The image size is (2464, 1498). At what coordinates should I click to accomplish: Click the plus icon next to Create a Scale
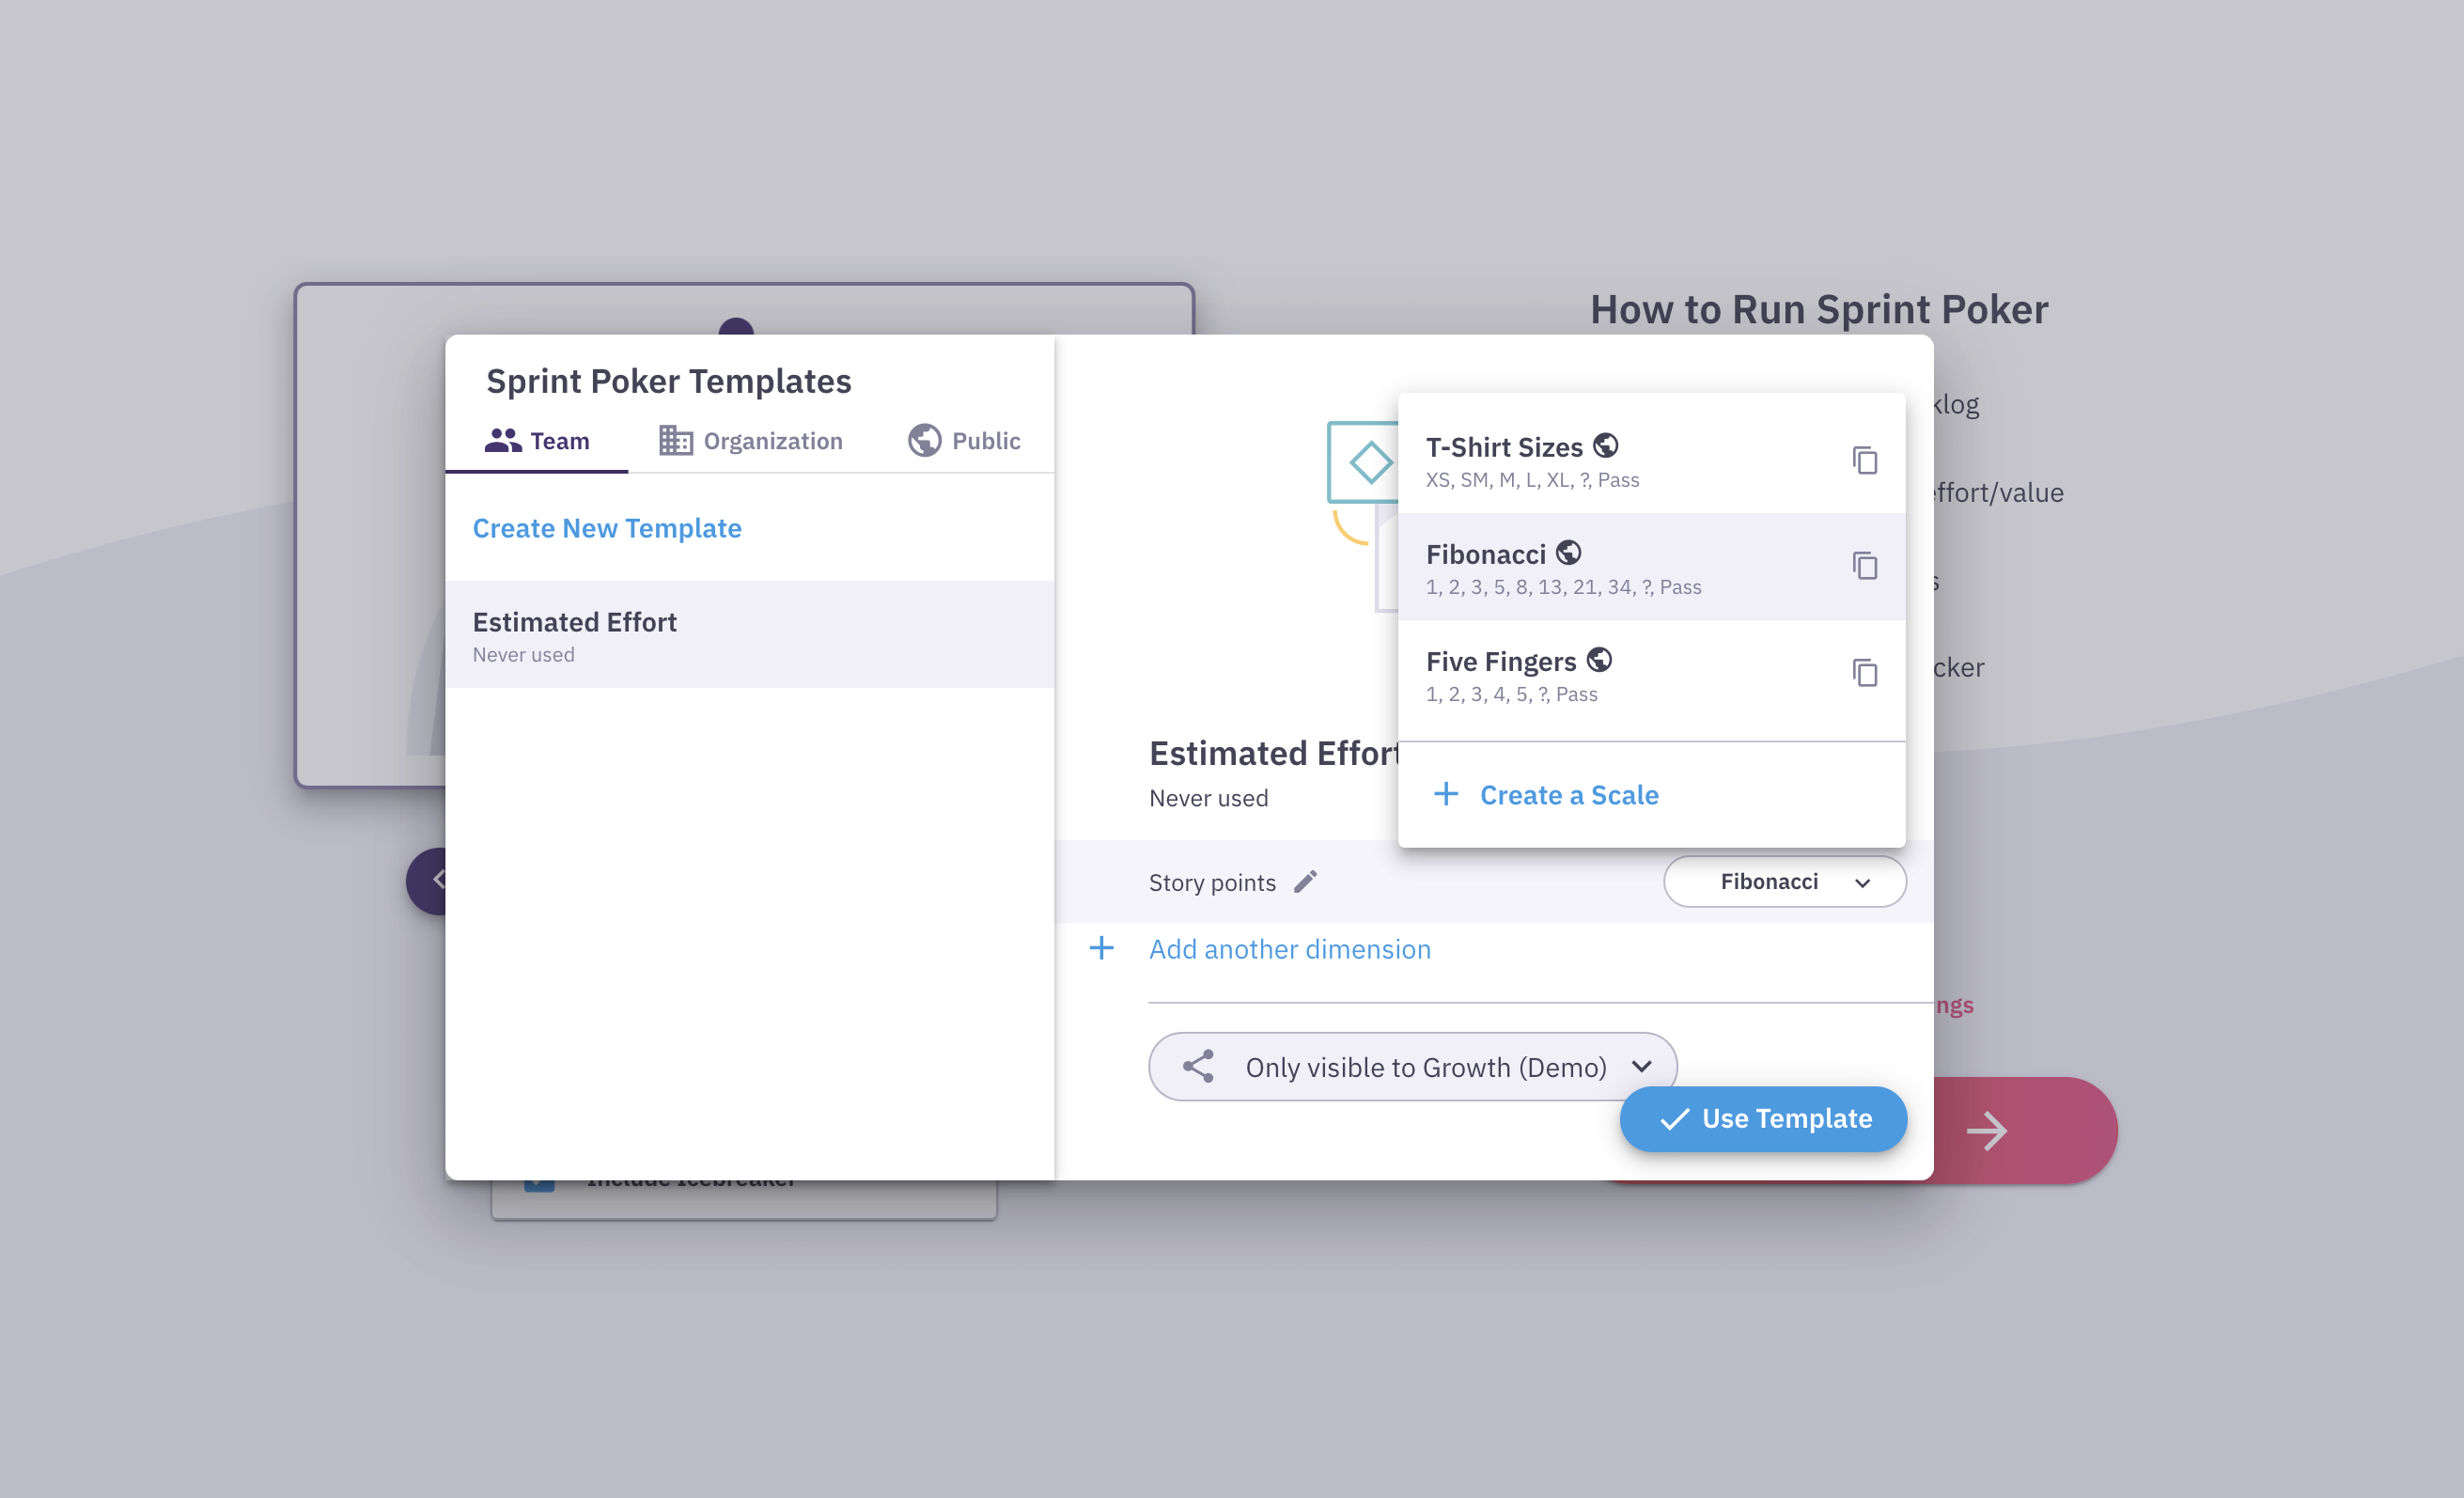tap(1445, 794)
